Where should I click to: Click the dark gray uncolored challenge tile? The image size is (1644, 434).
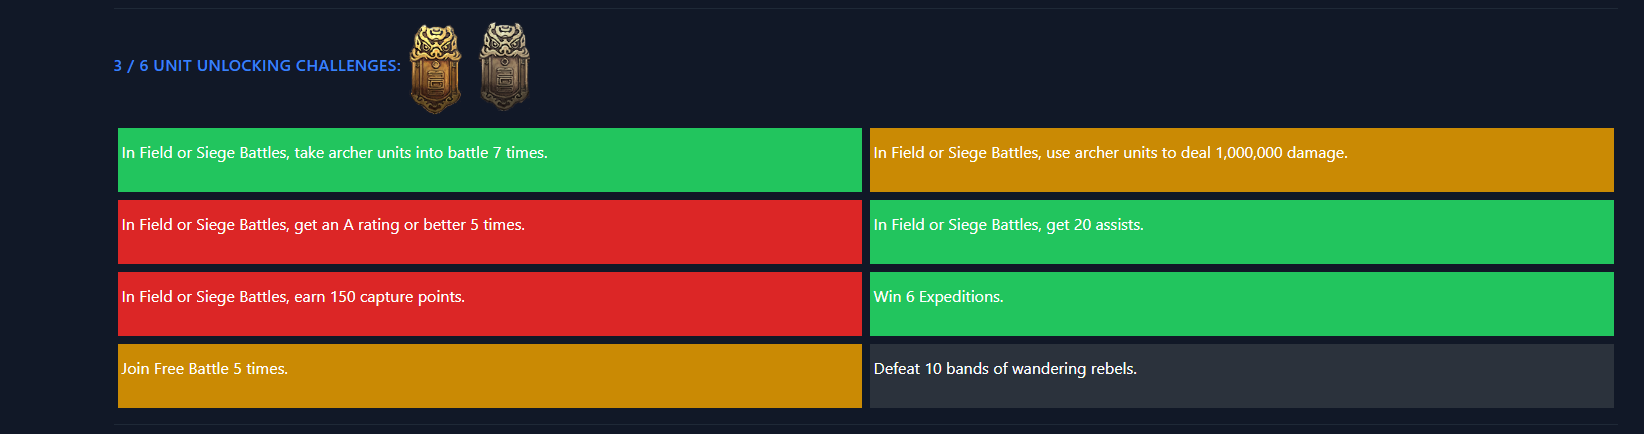[x=1242, y=376]
